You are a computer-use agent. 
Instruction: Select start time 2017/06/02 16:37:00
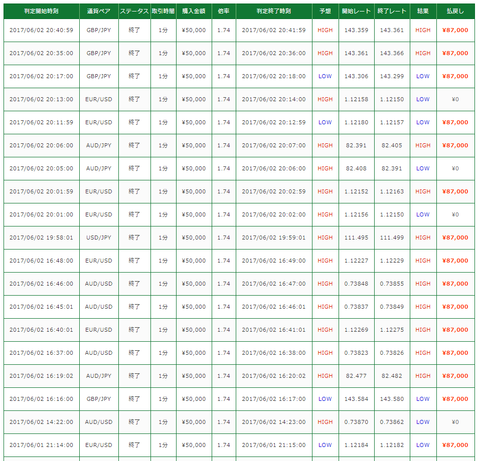click(x=41, y=353)
